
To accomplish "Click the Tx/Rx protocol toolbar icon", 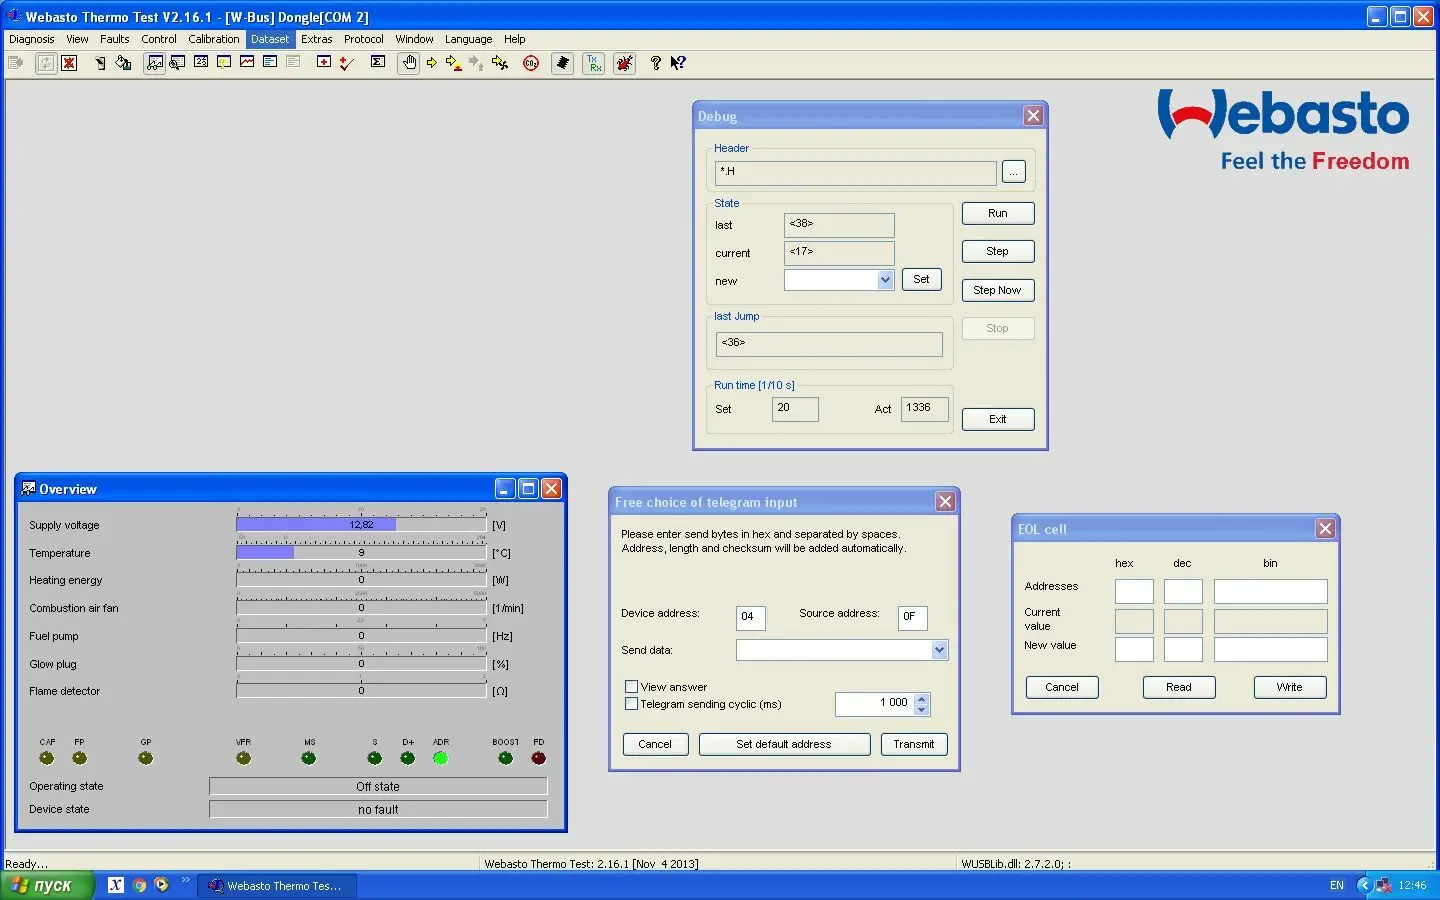I will point(594,63).
